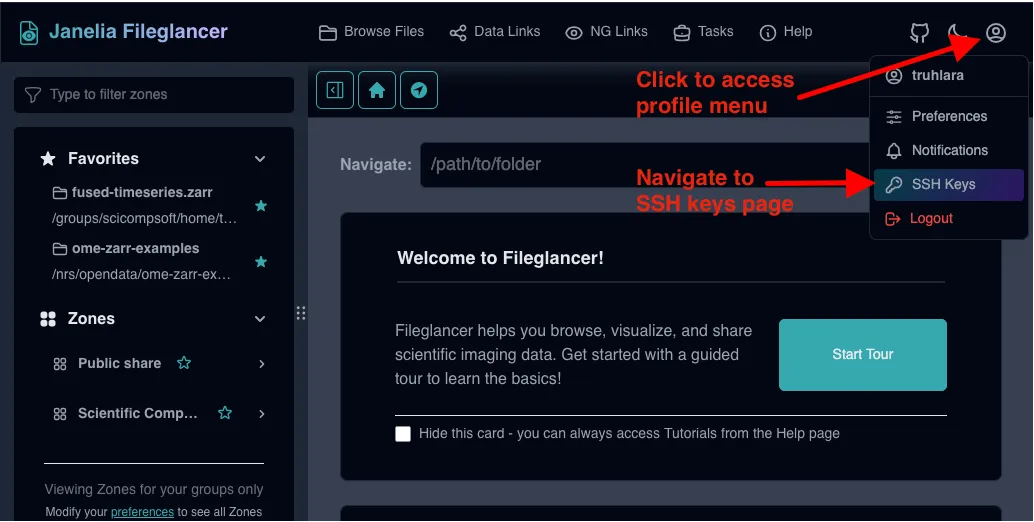Viewport: 1034px width, 522px height.
Task: Toggle Public share favorite star
Action: click(x=184, y=362)
